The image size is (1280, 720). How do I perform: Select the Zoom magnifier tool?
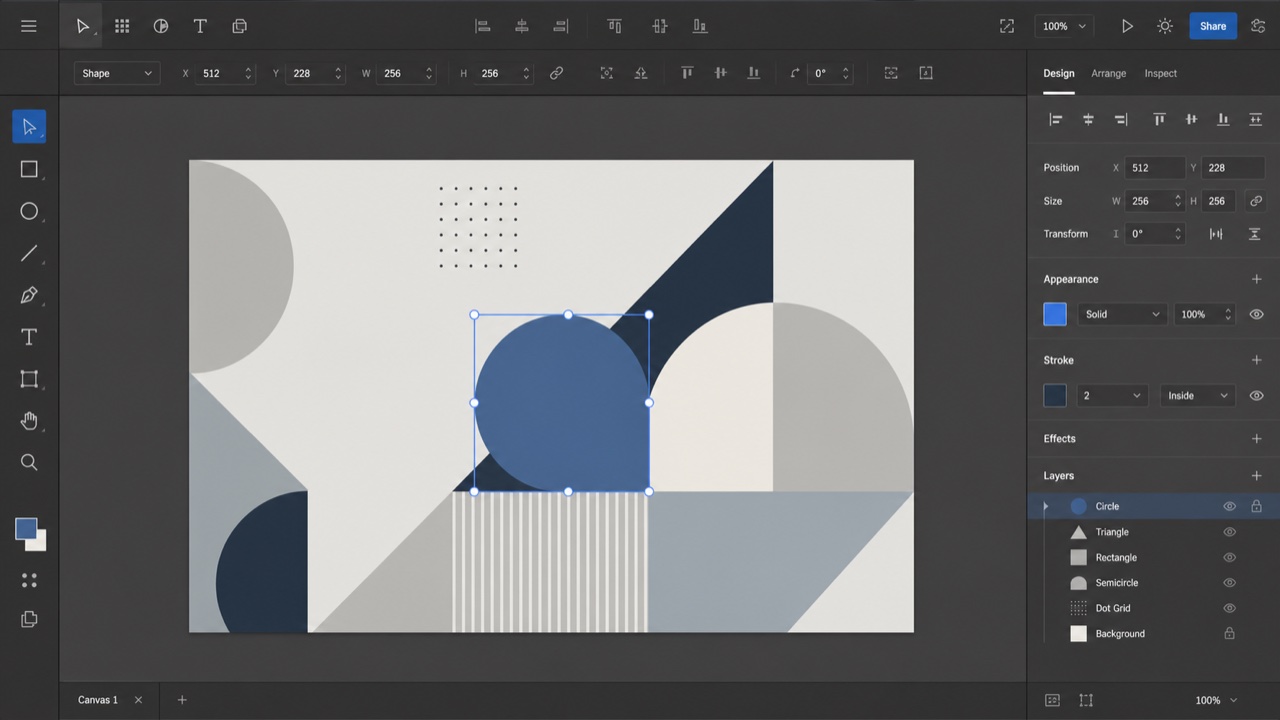(29, 462)
